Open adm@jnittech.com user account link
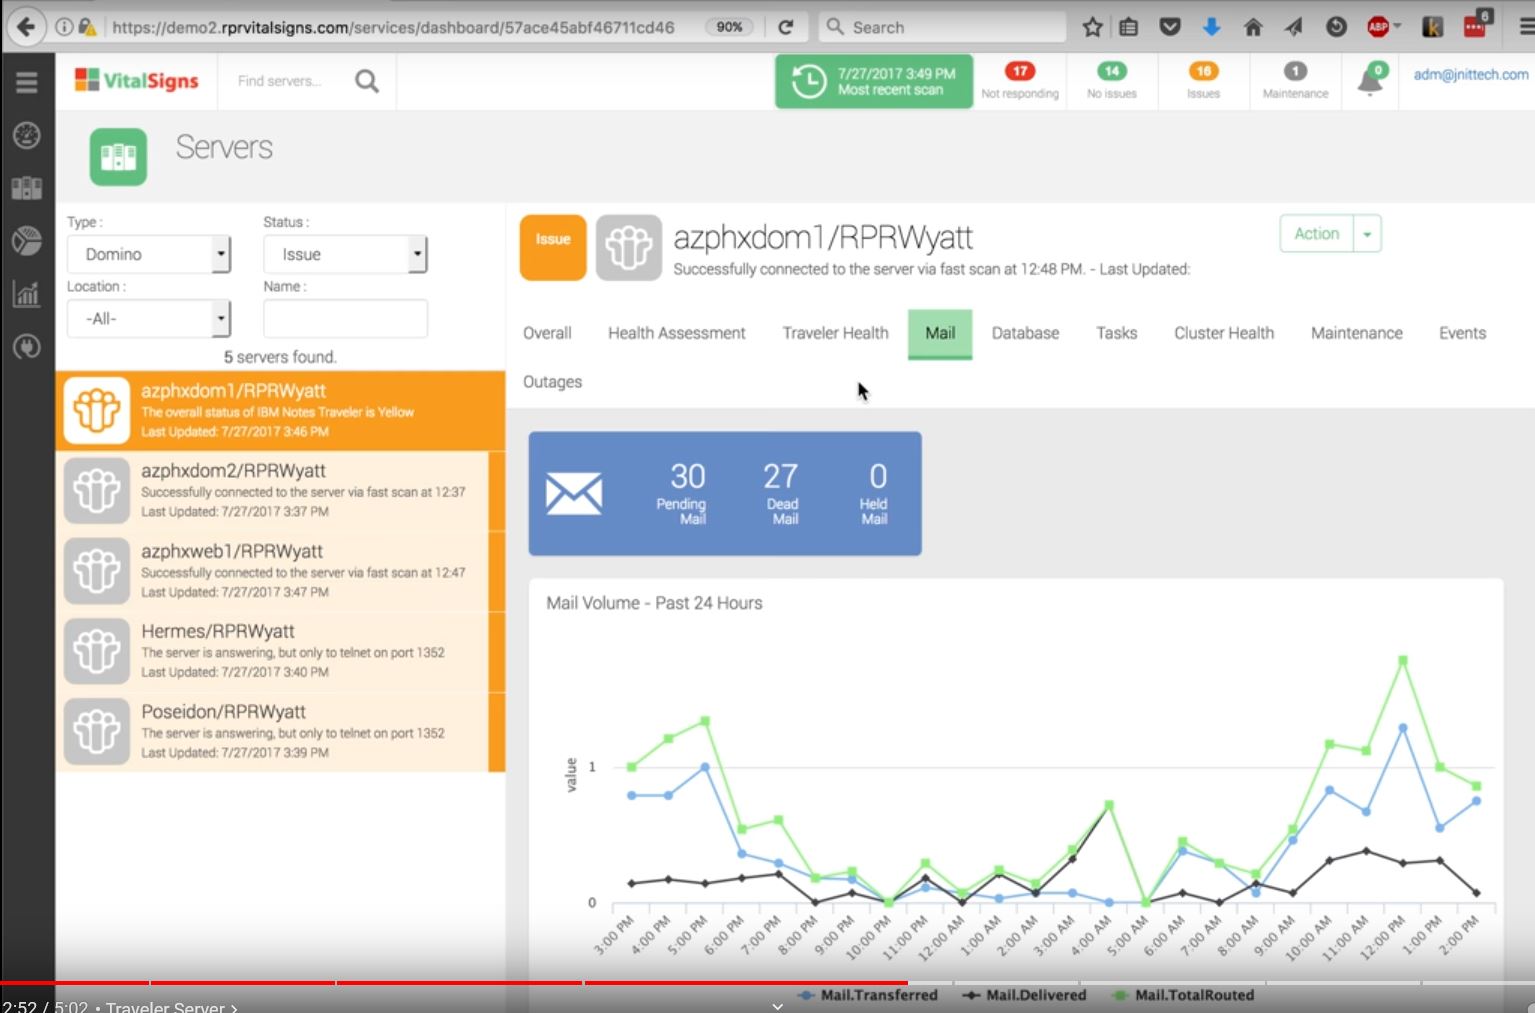 coord(1470,74)
